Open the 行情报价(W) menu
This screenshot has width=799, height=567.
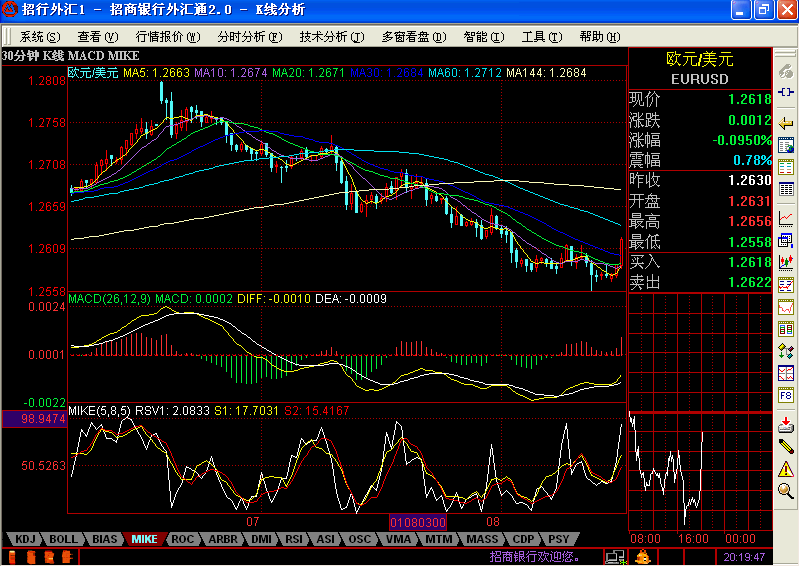coord(168,37)
